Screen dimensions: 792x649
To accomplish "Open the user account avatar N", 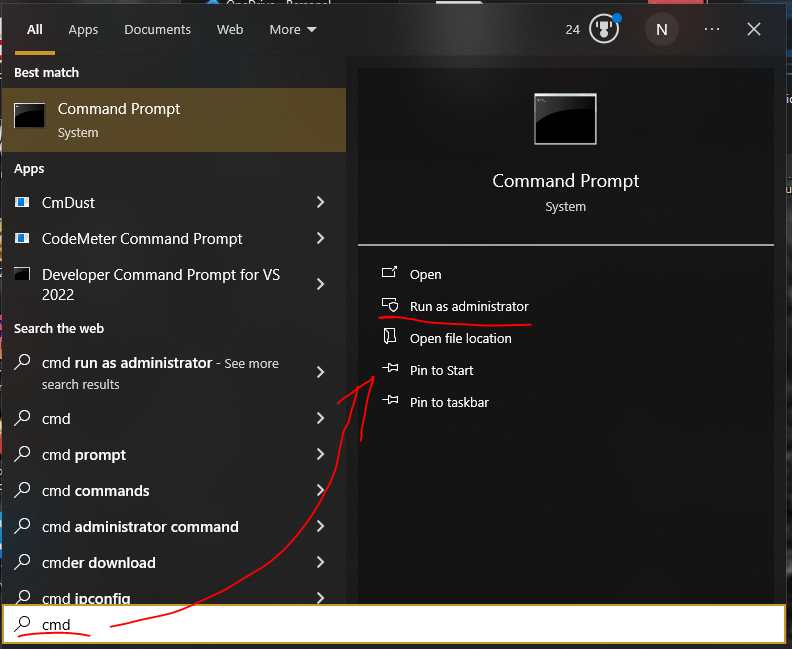I will point(661,29).
